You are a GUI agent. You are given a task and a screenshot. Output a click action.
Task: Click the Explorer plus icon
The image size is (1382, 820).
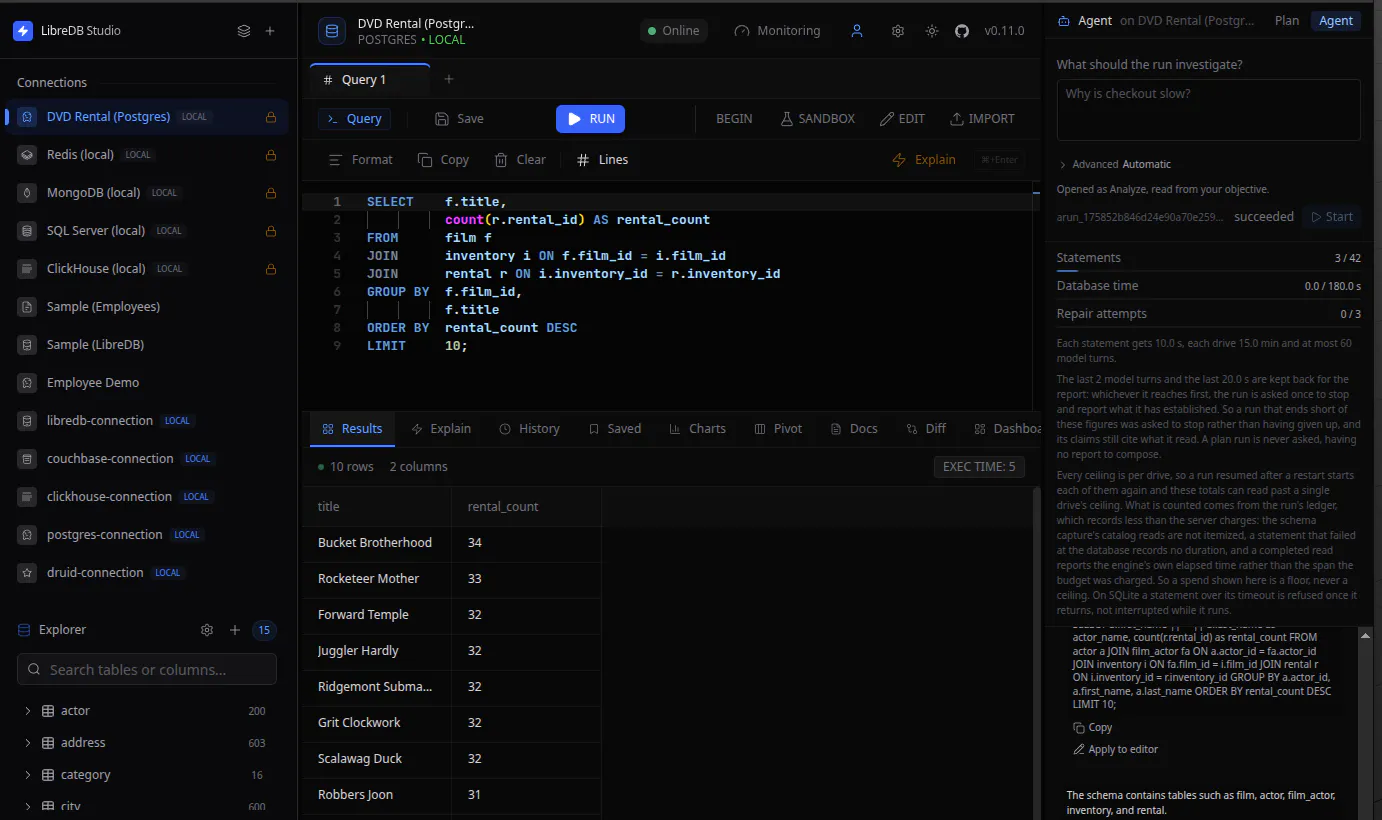(235, 630)
